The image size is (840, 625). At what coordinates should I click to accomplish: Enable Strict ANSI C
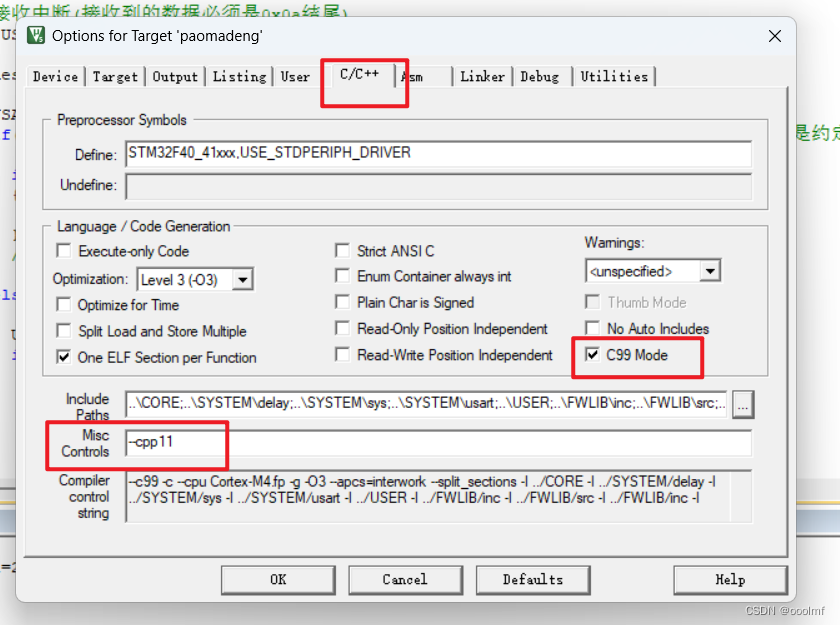pyautogui.click(x=342, y=250)
